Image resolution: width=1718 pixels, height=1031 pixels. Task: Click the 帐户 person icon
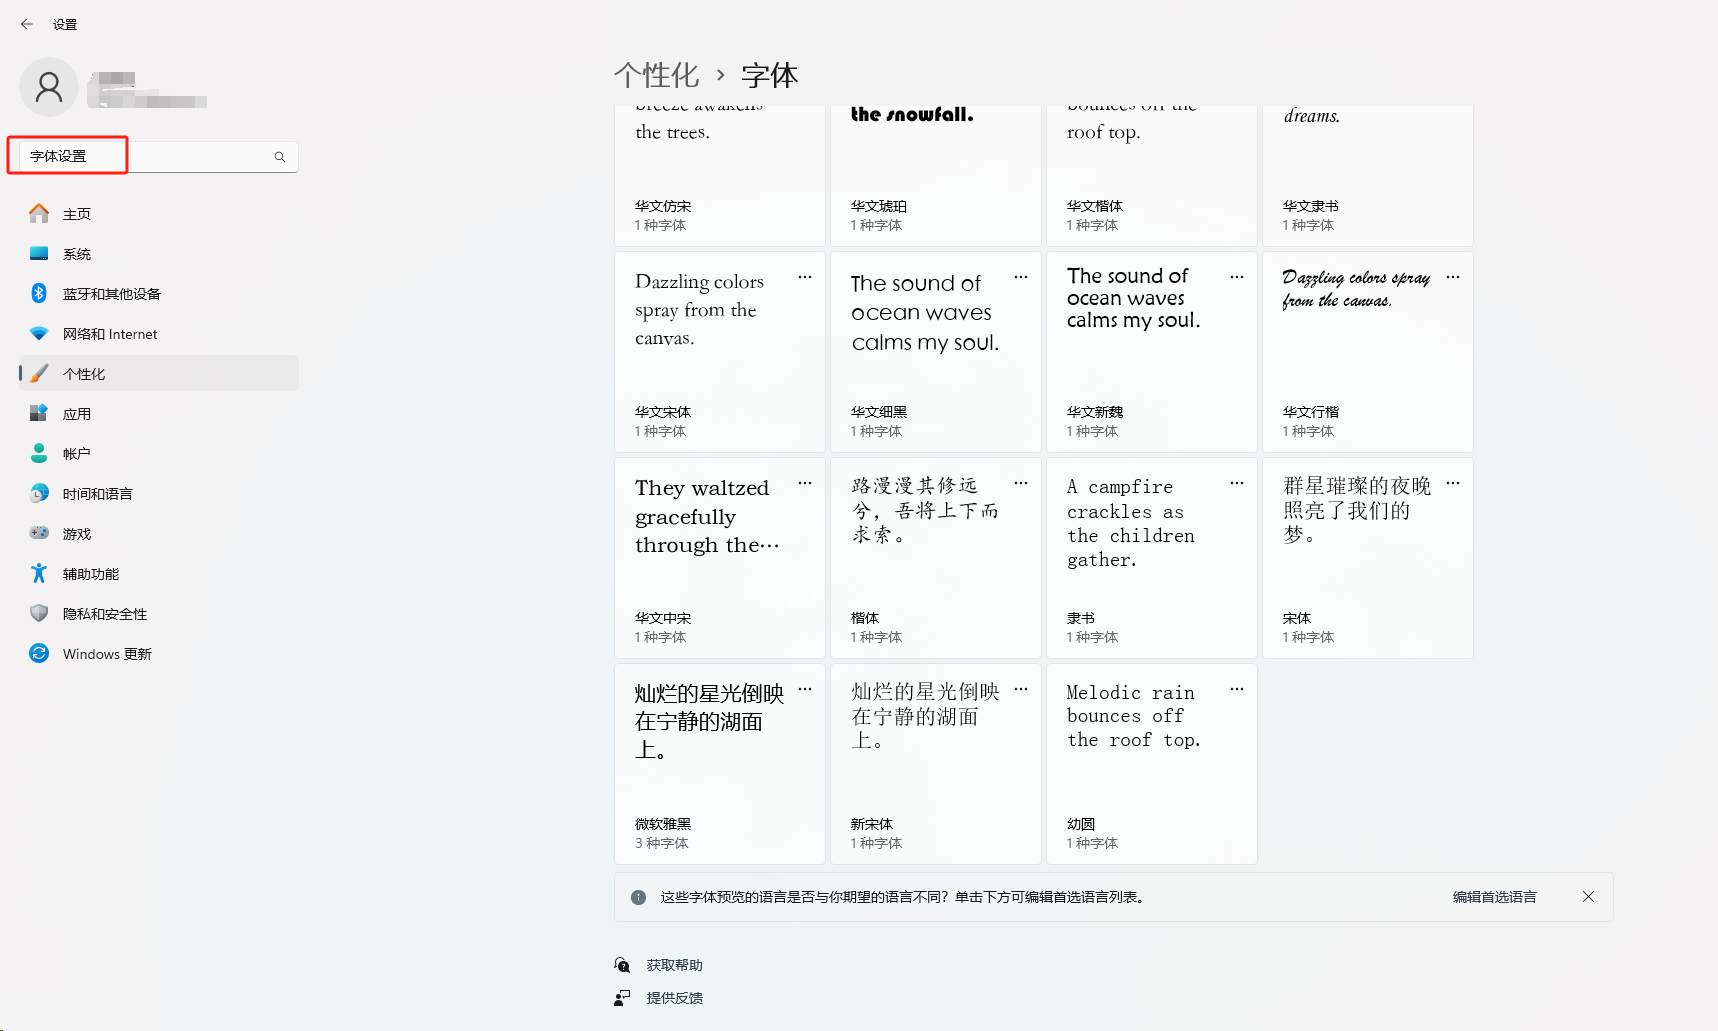pos(39,453)
